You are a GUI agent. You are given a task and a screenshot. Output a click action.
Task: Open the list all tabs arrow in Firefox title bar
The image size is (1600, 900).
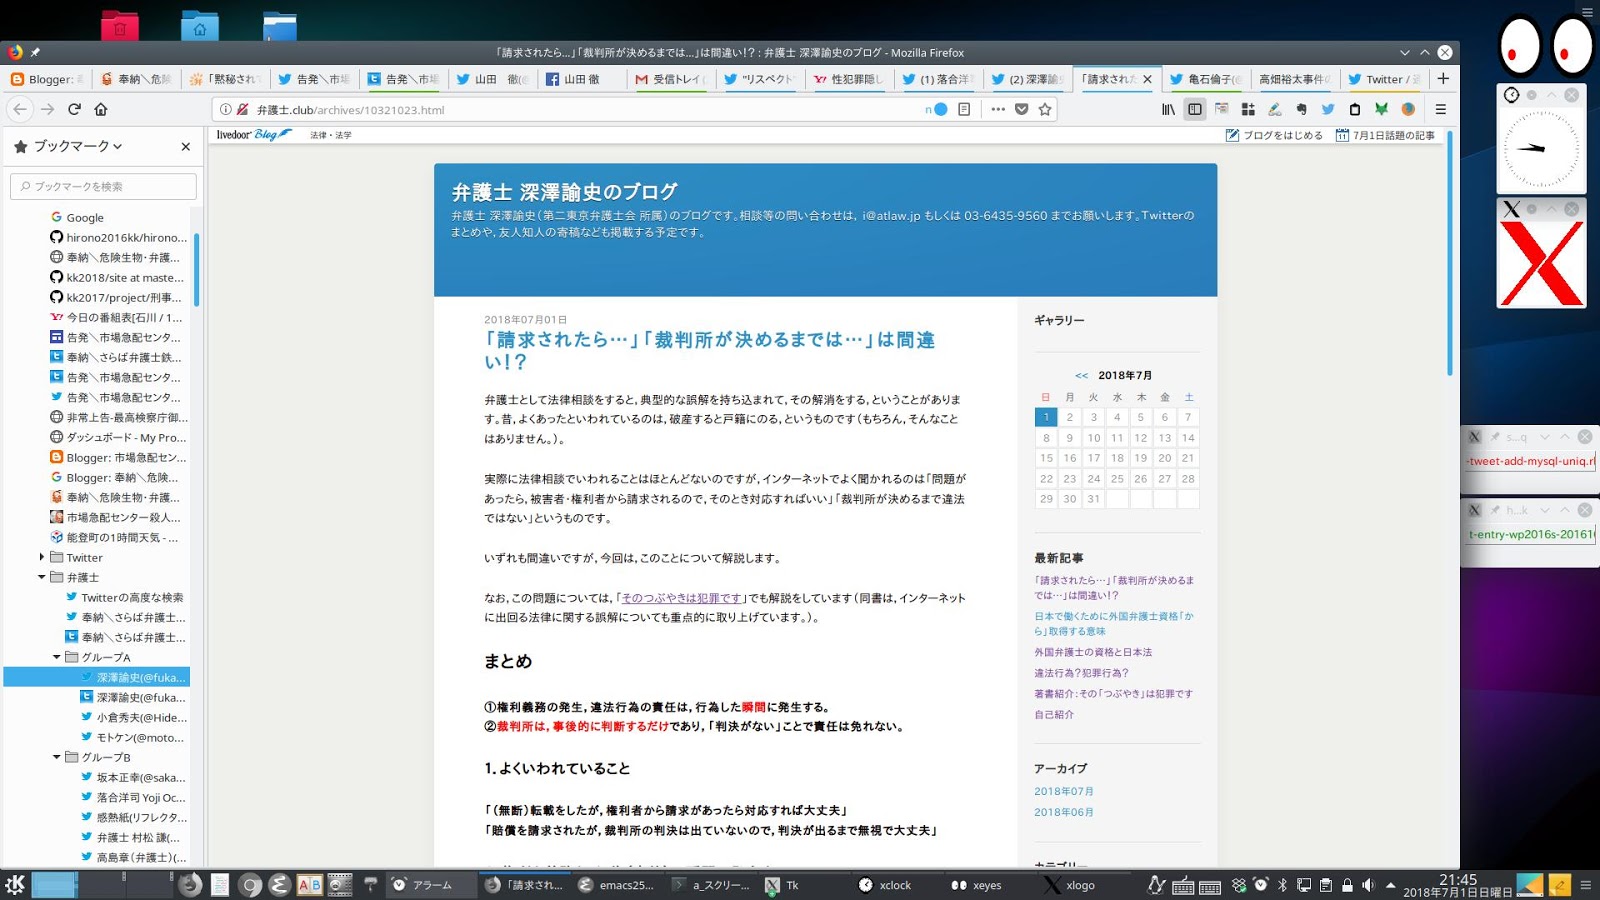[1405, 52]
